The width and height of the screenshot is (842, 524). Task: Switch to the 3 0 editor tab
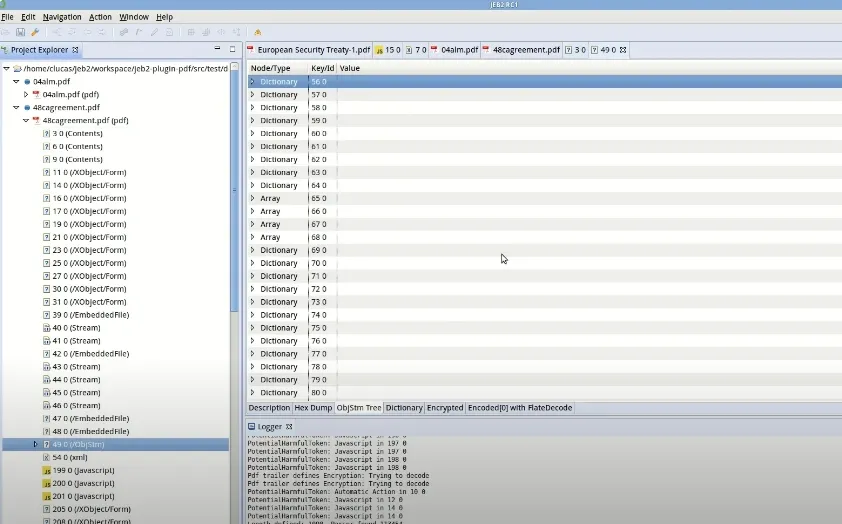[575, 50]
